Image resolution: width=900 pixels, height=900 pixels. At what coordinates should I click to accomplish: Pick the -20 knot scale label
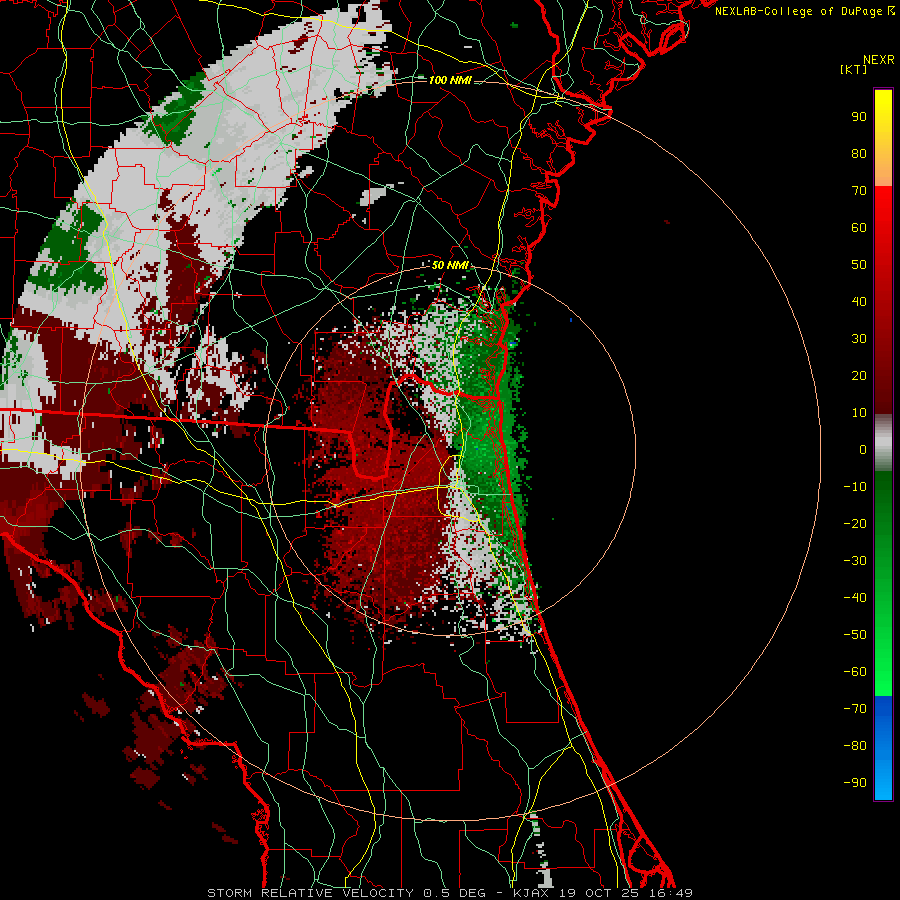point(855,523)
